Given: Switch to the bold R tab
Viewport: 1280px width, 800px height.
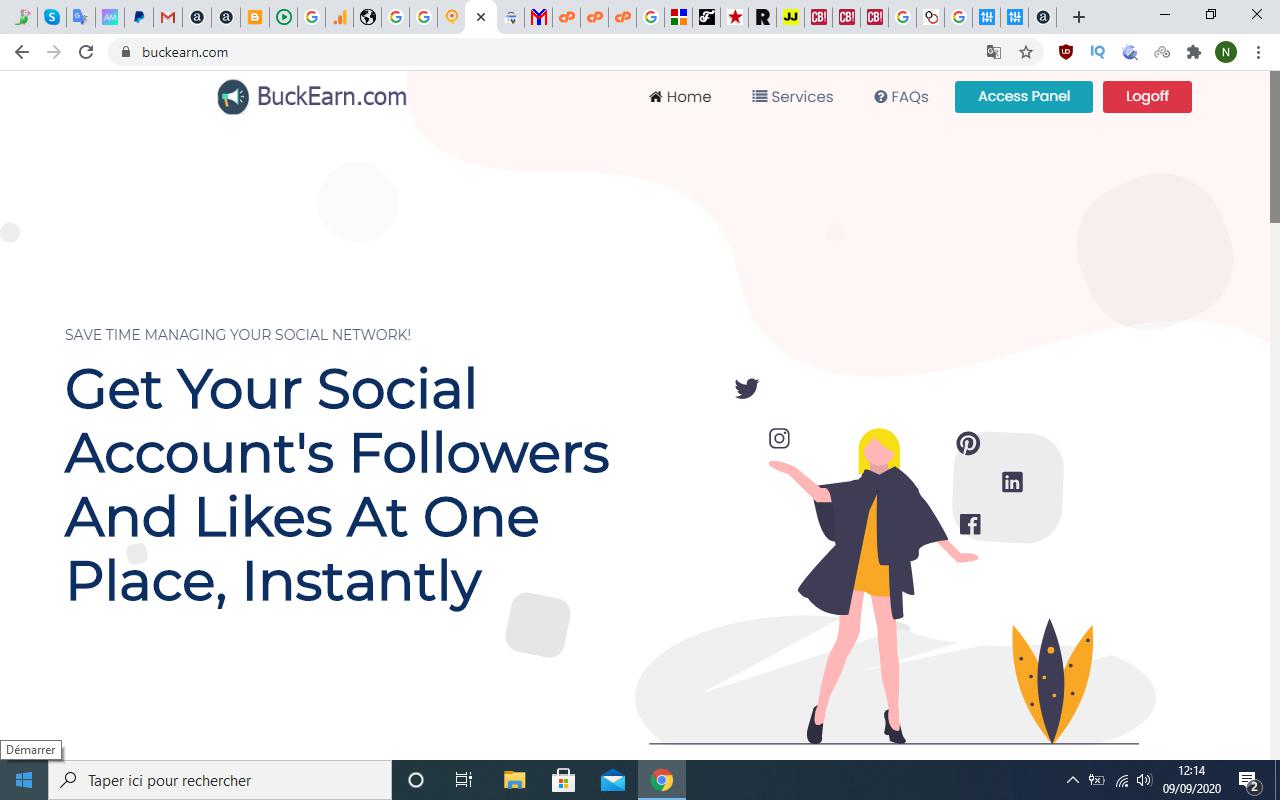Looking at the screenshot, I should [763, 17].
